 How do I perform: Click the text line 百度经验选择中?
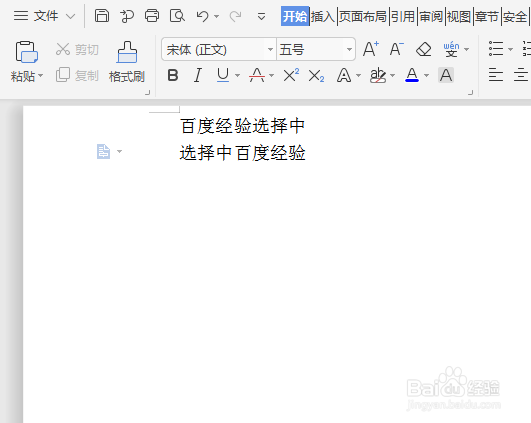pyautogui.click(x=242, y=126)
